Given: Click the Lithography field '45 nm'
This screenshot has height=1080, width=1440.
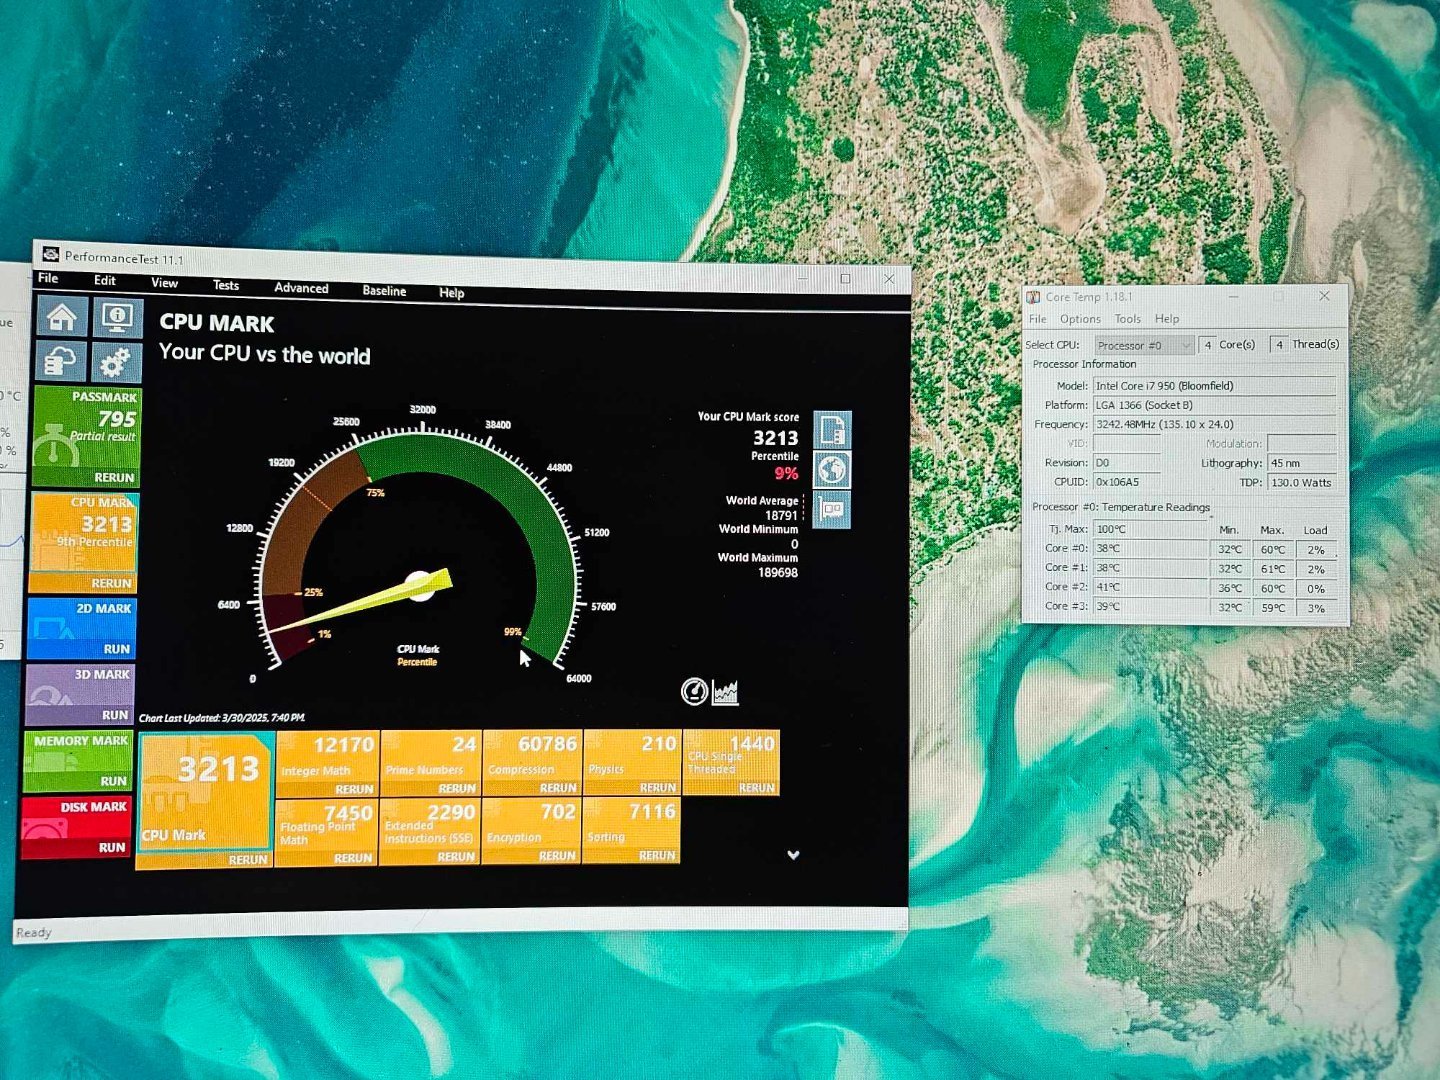Looking at the screenshot, I should click(x=1302, y=463).
